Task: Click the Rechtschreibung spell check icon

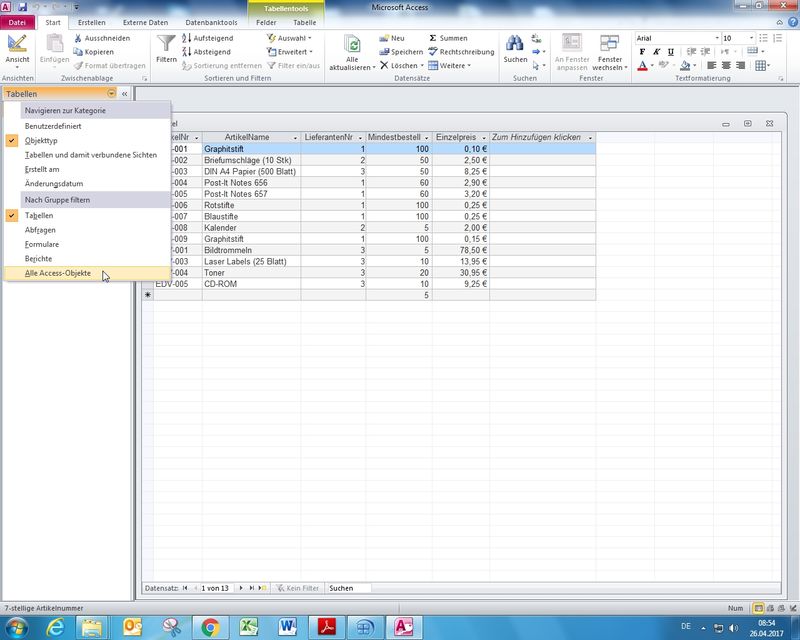Action: [x=433, y=52]
